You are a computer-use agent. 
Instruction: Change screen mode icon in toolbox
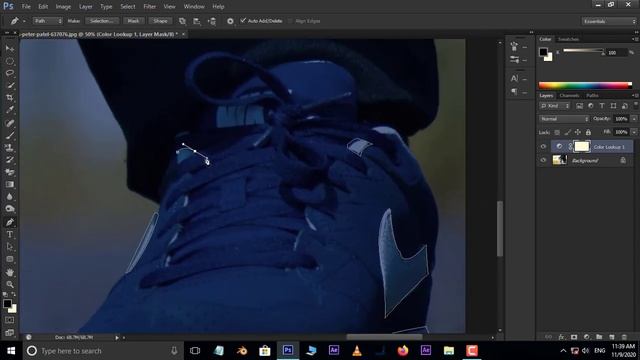click(10, 333)
